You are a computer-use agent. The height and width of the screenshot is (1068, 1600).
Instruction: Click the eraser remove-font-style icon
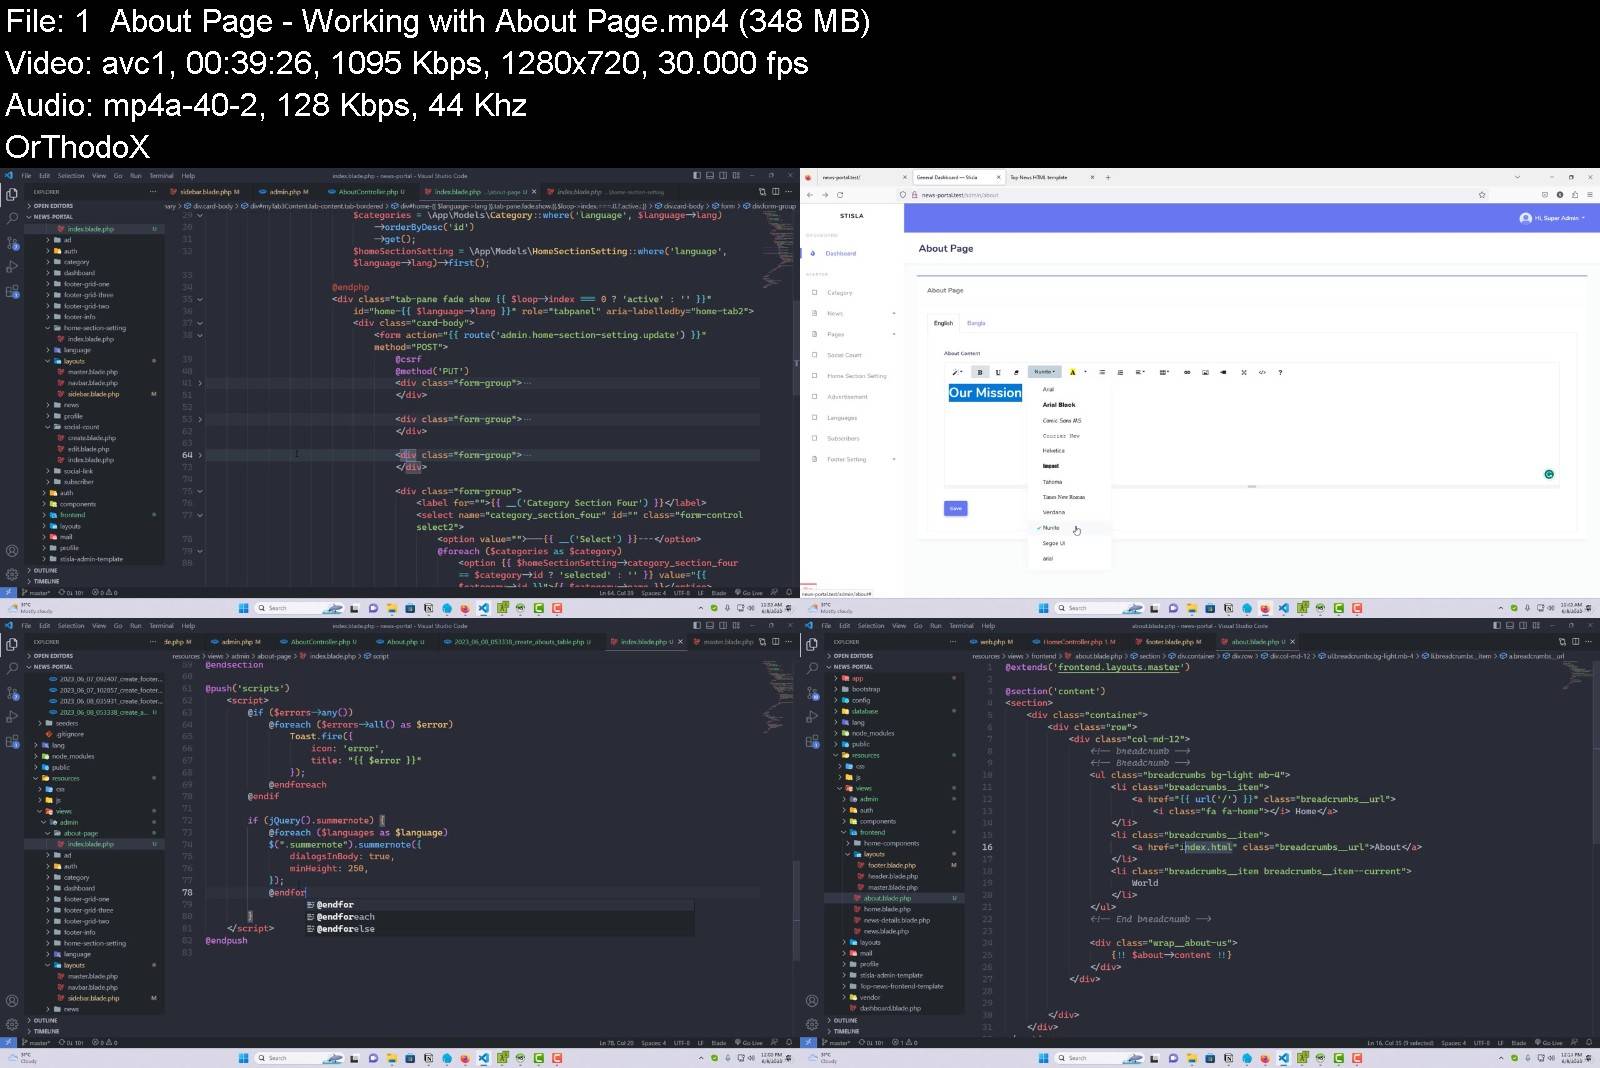pos(1016,372)
